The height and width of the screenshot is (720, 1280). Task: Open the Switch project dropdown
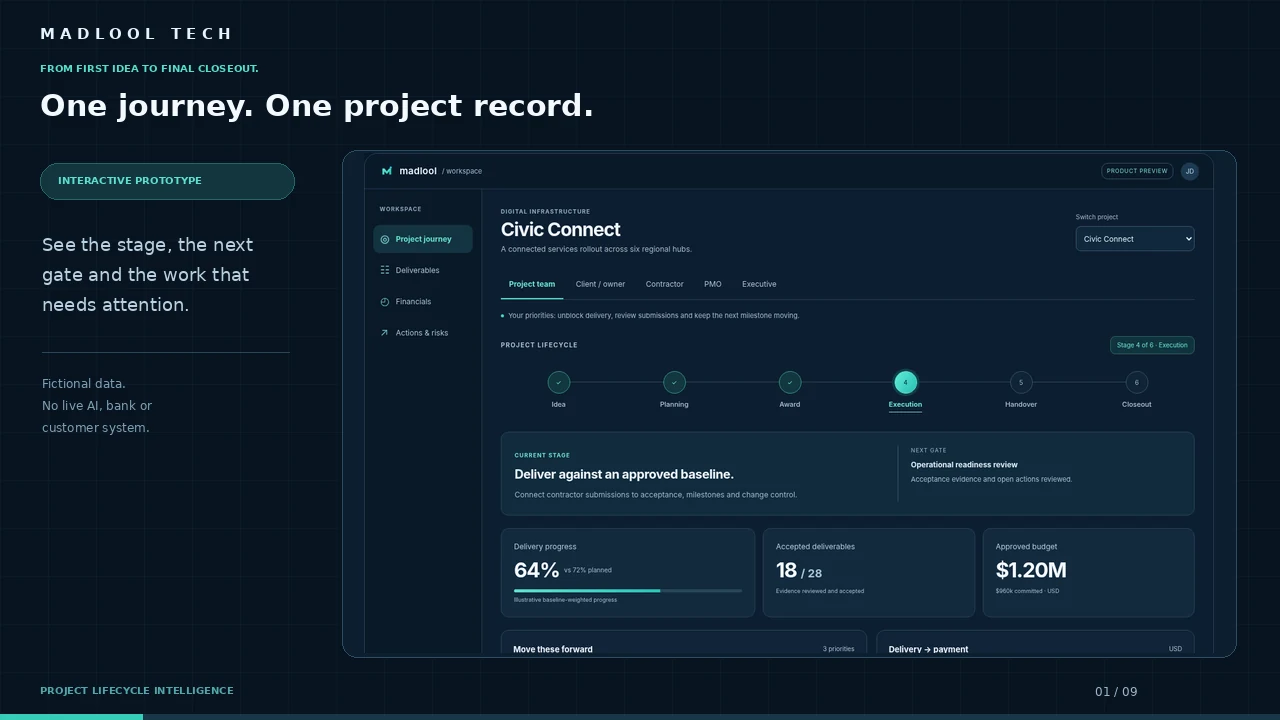[x=1135, y=239]
